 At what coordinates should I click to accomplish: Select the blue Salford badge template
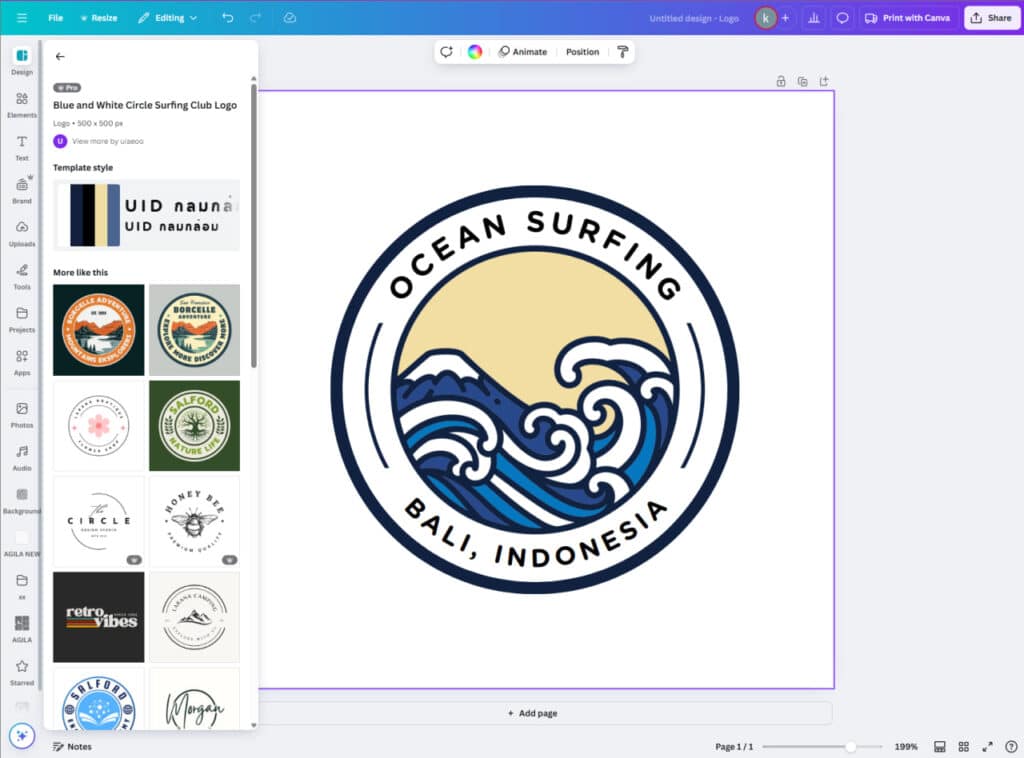click(99, 699)
